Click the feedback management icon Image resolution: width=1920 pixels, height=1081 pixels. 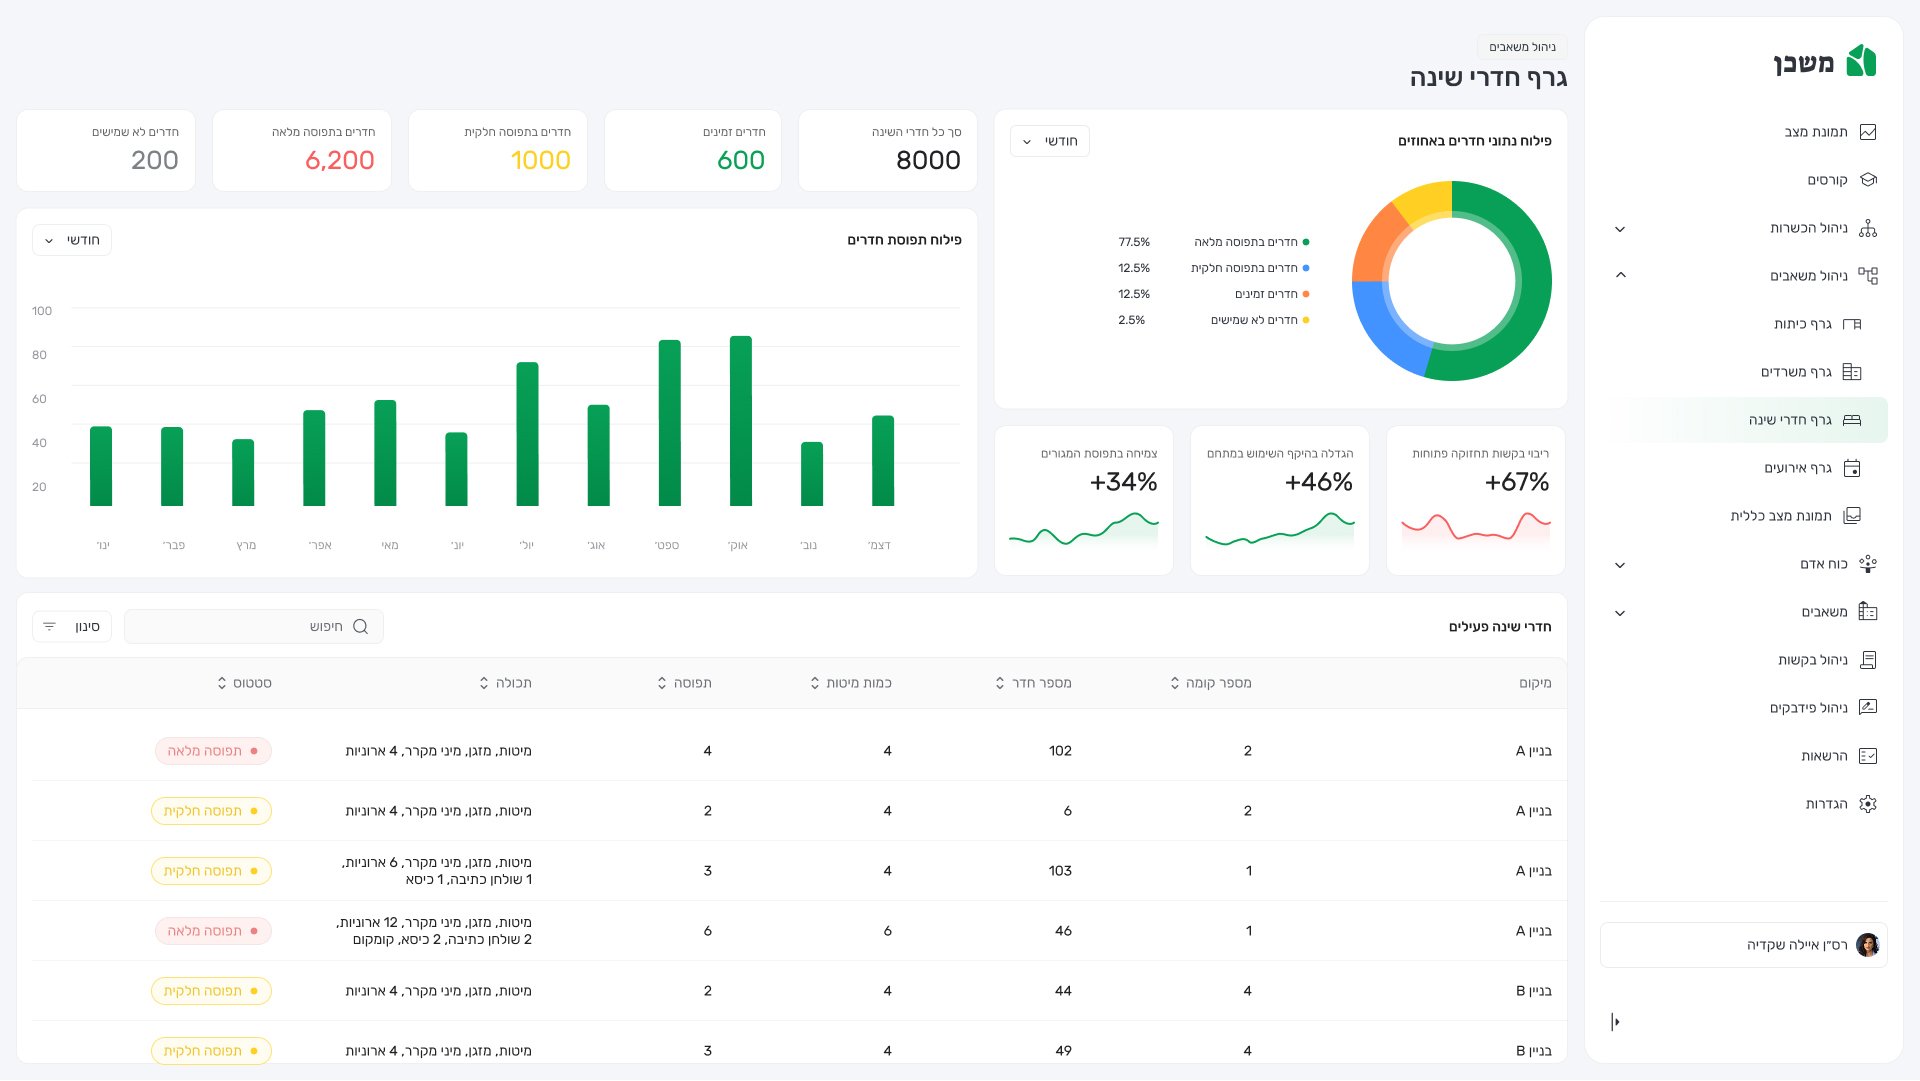point(1868,708)
